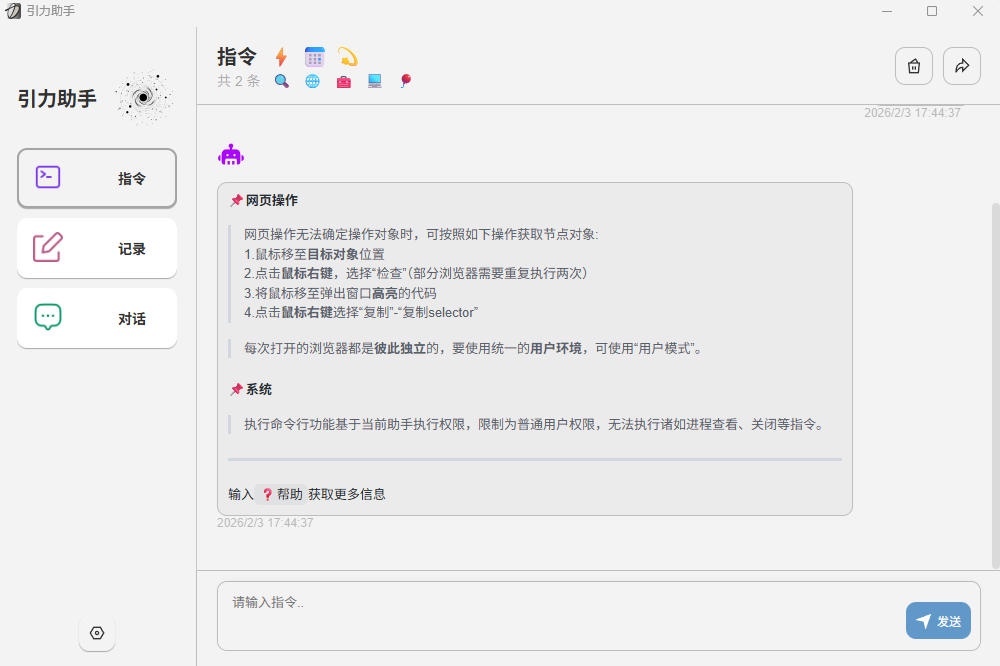1000x666 pixels.
Task: Click the message timestamp below the card
Action: point(265,522)
